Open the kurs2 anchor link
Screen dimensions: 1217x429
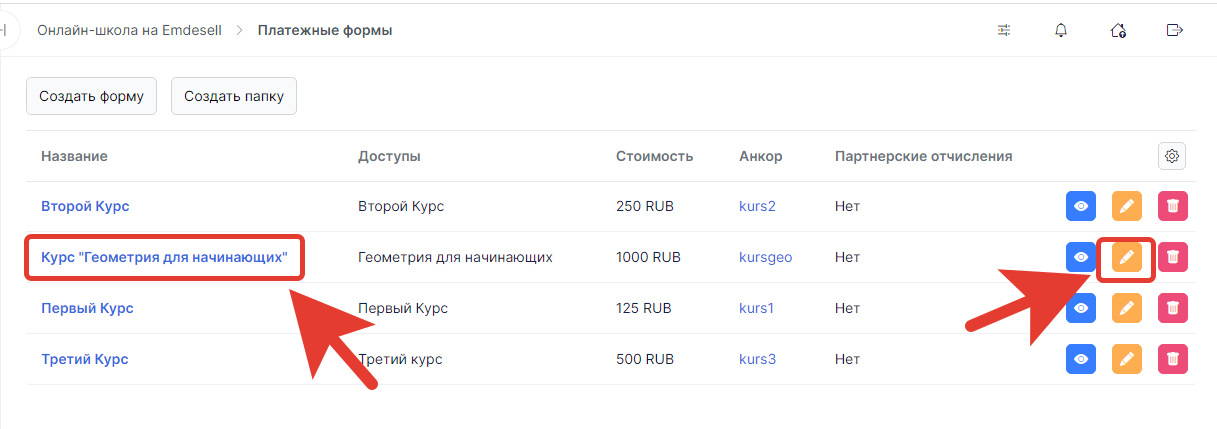(757, 206)
